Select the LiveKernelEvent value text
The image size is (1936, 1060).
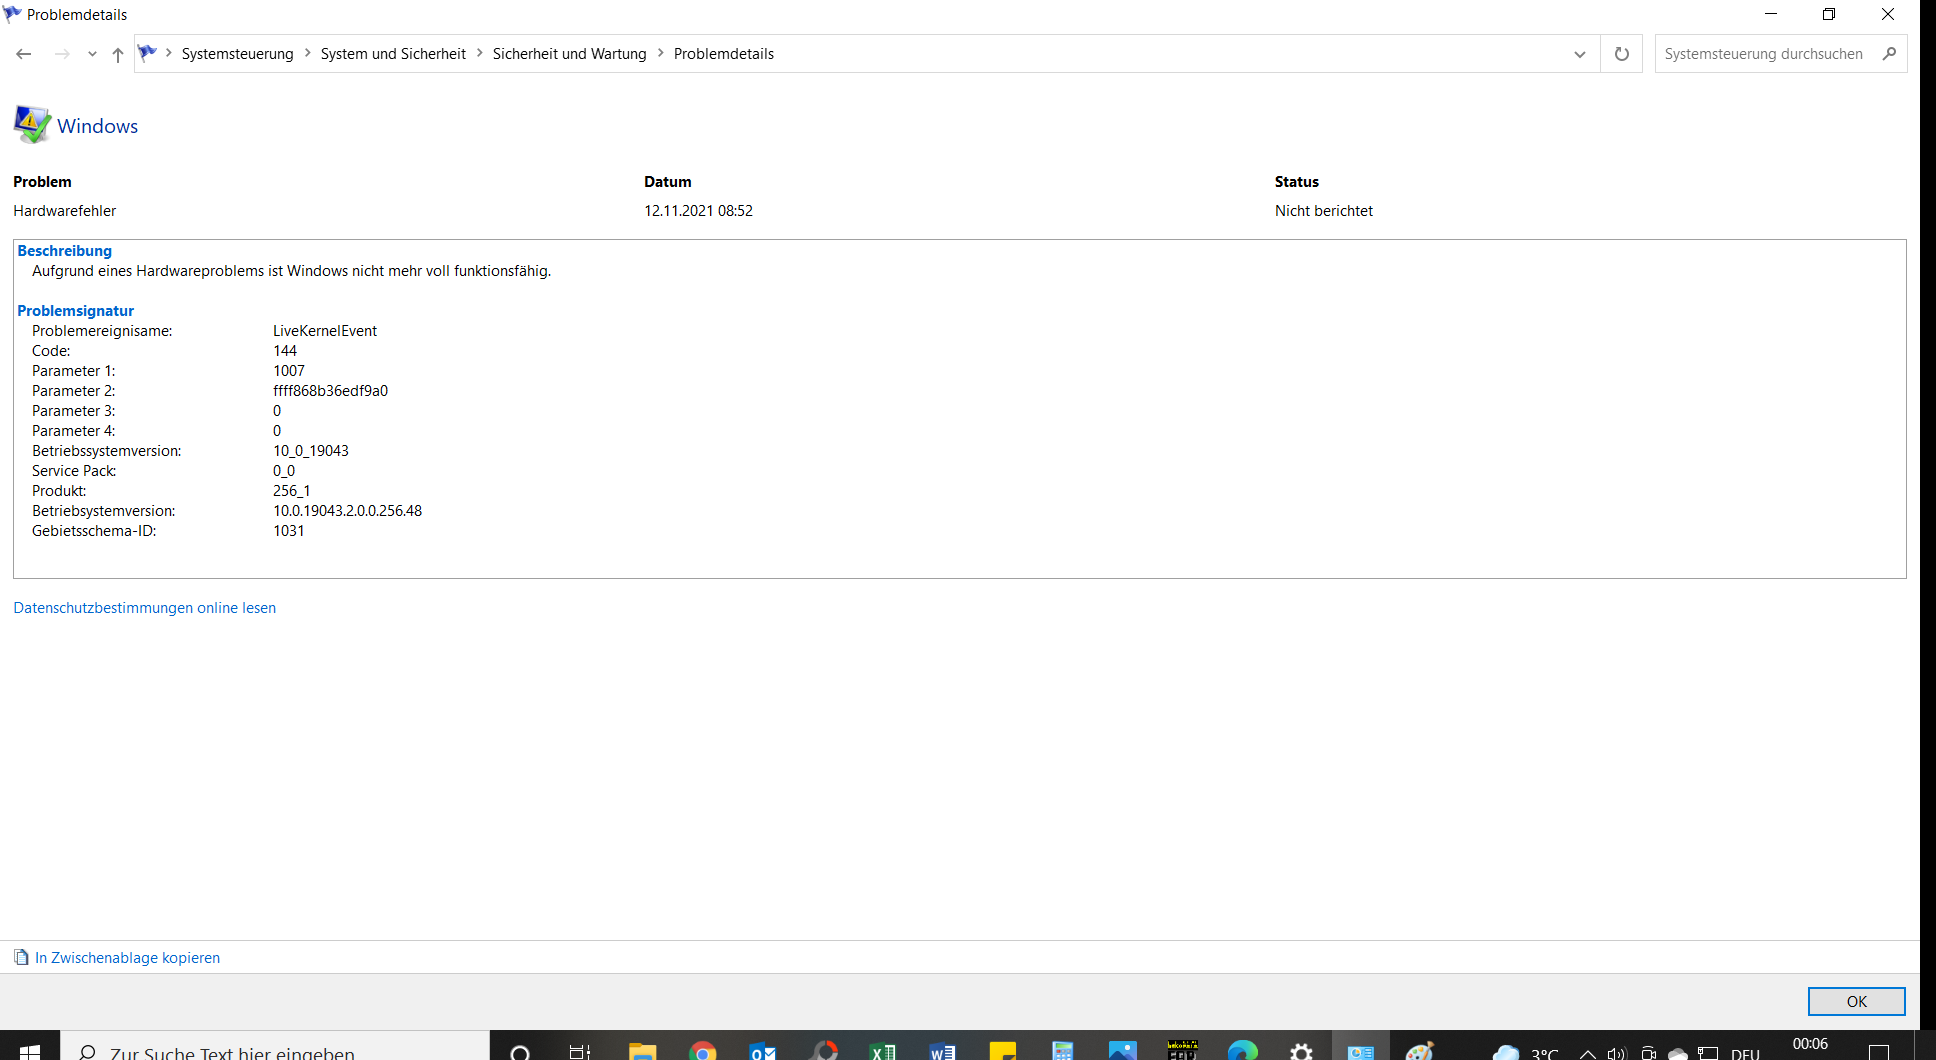(325, 331)
